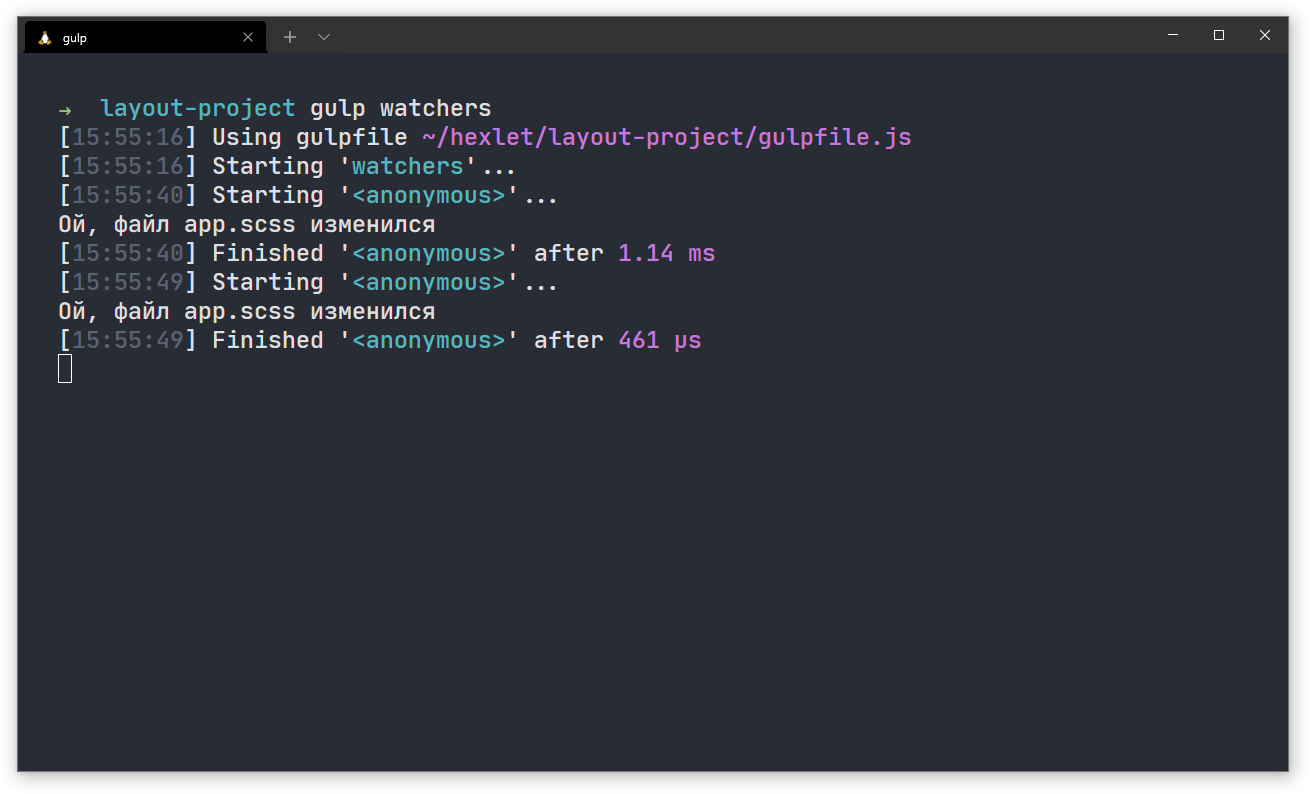
Task: Click the 'watchers' task name in quotes
Action: click(408, 166)
